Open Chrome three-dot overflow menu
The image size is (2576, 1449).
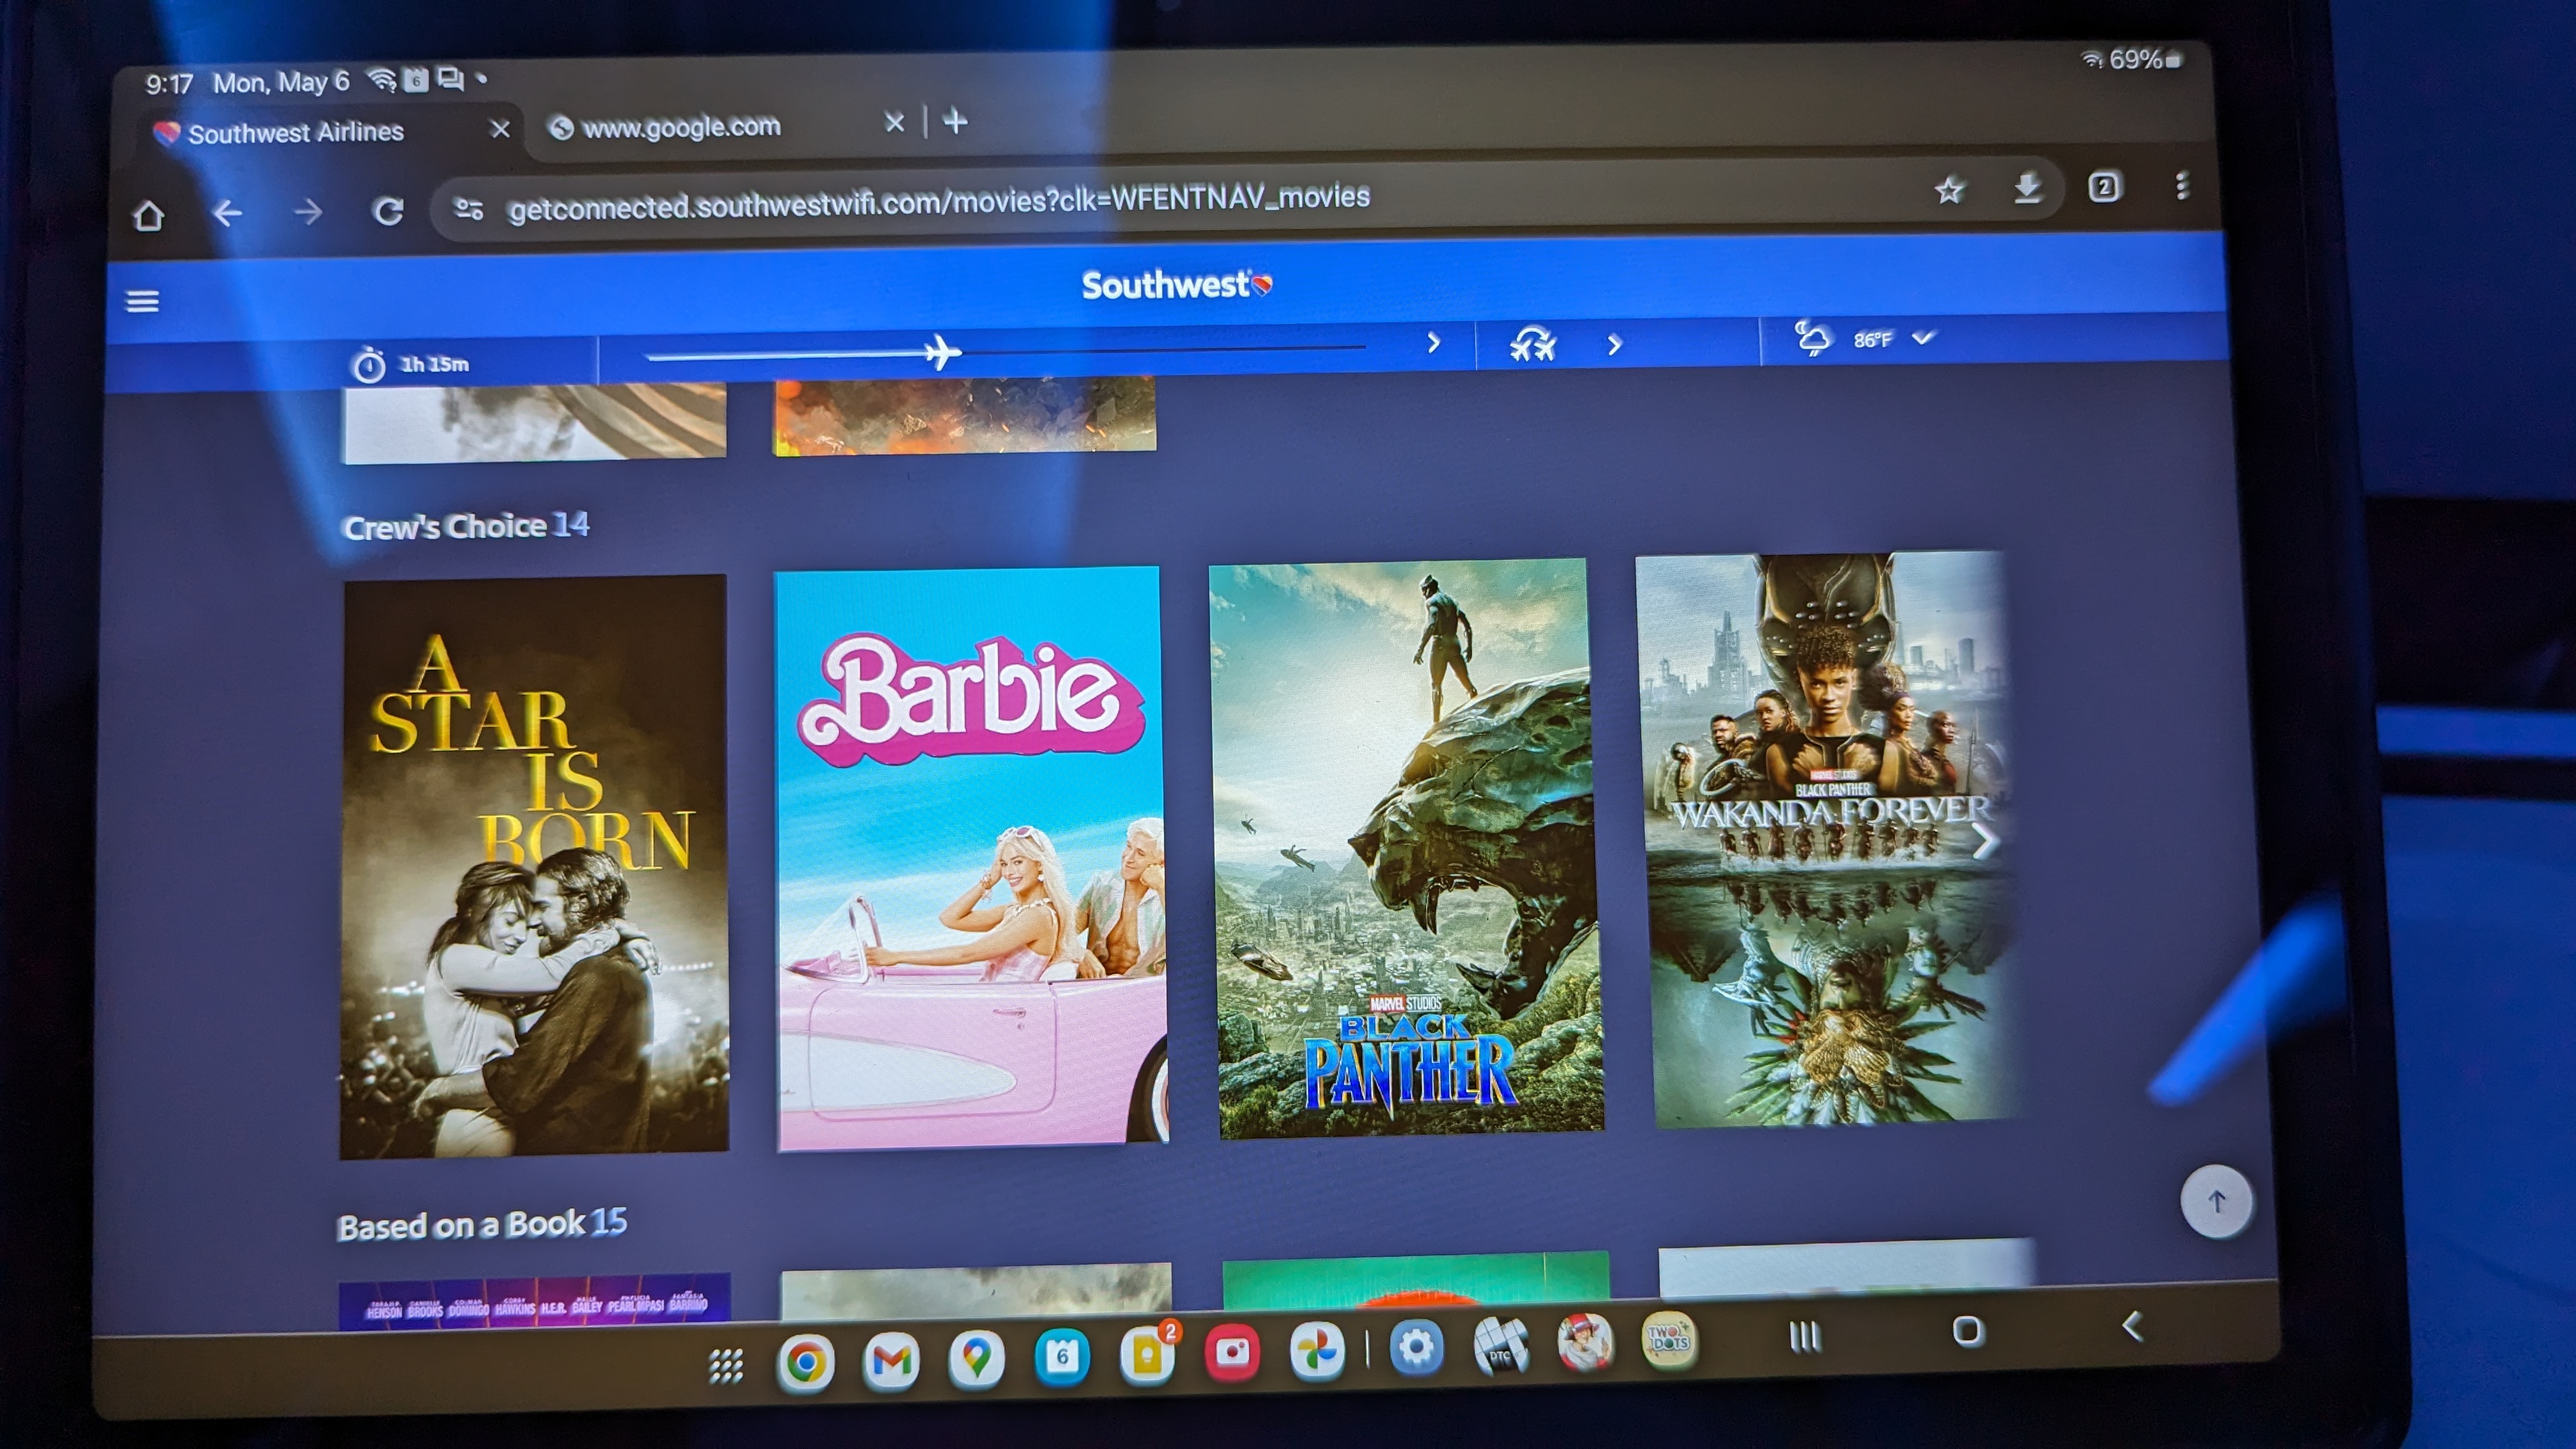(x=2182, y=185)
